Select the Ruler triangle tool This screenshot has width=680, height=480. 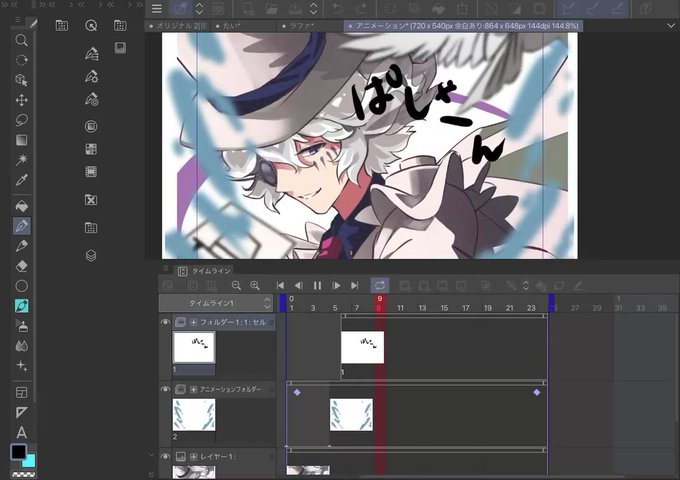coord(21,412)
